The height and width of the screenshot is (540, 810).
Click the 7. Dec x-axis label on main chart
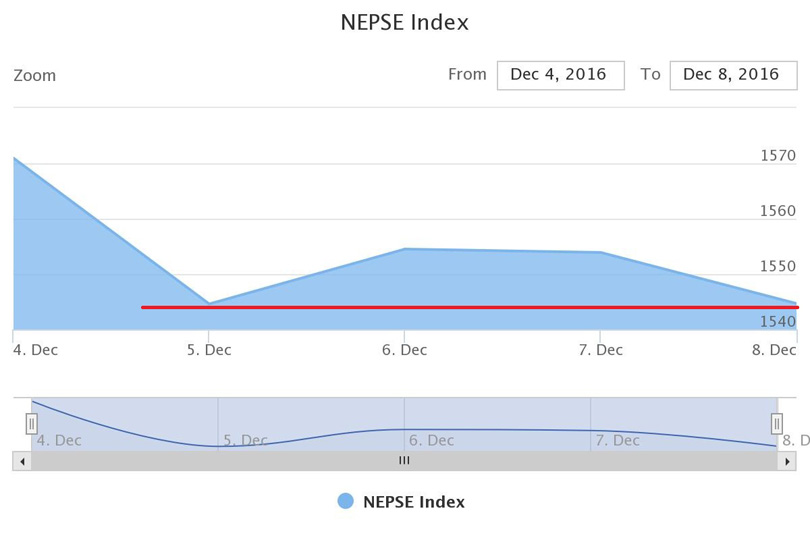[600, 350]
